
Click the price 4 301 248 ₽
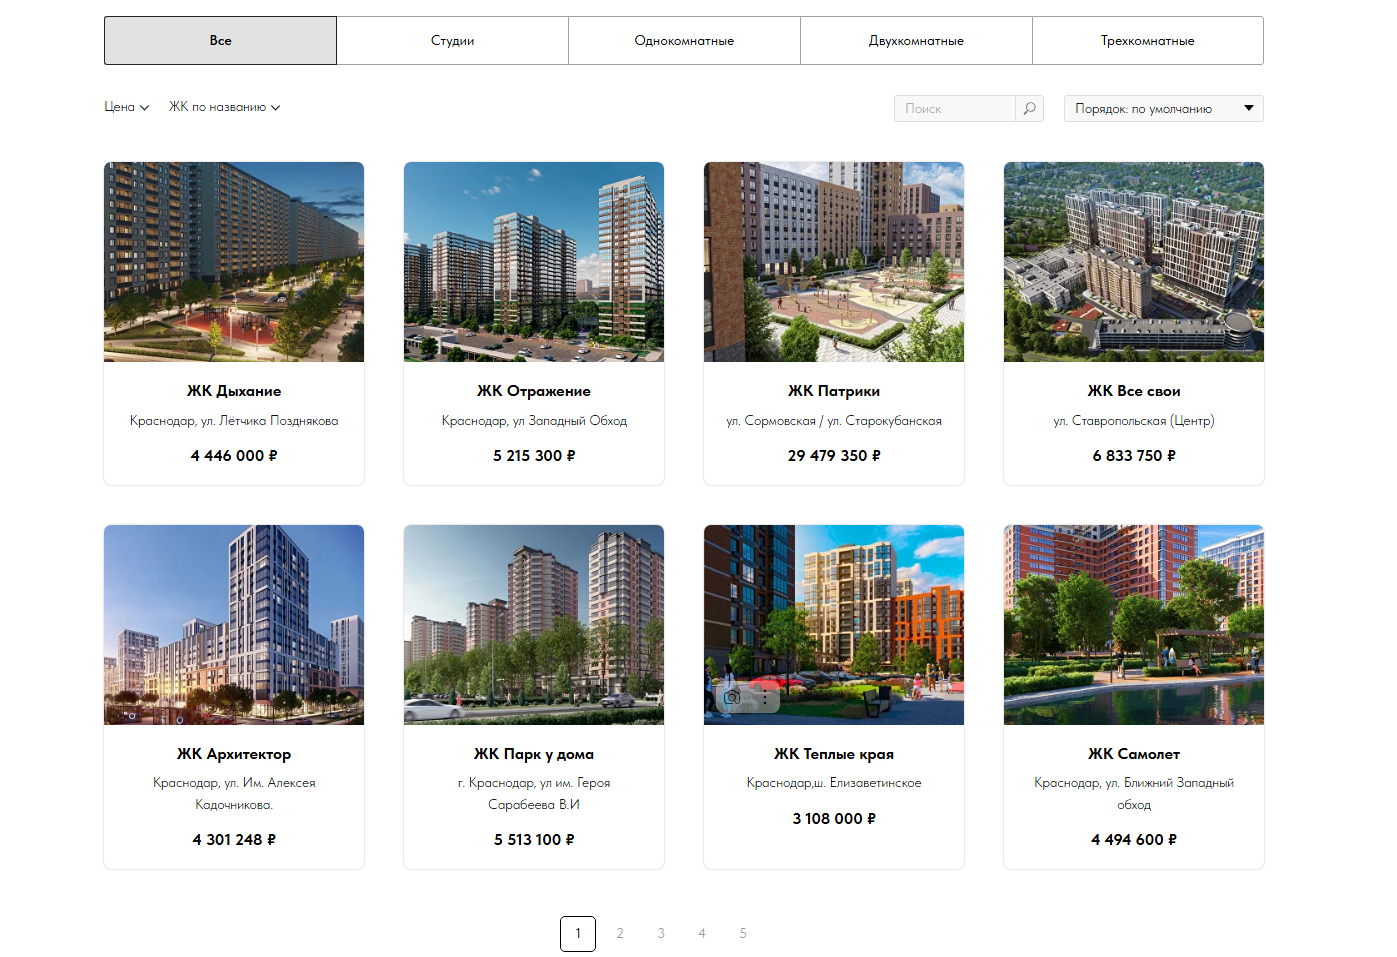point(234,839)
